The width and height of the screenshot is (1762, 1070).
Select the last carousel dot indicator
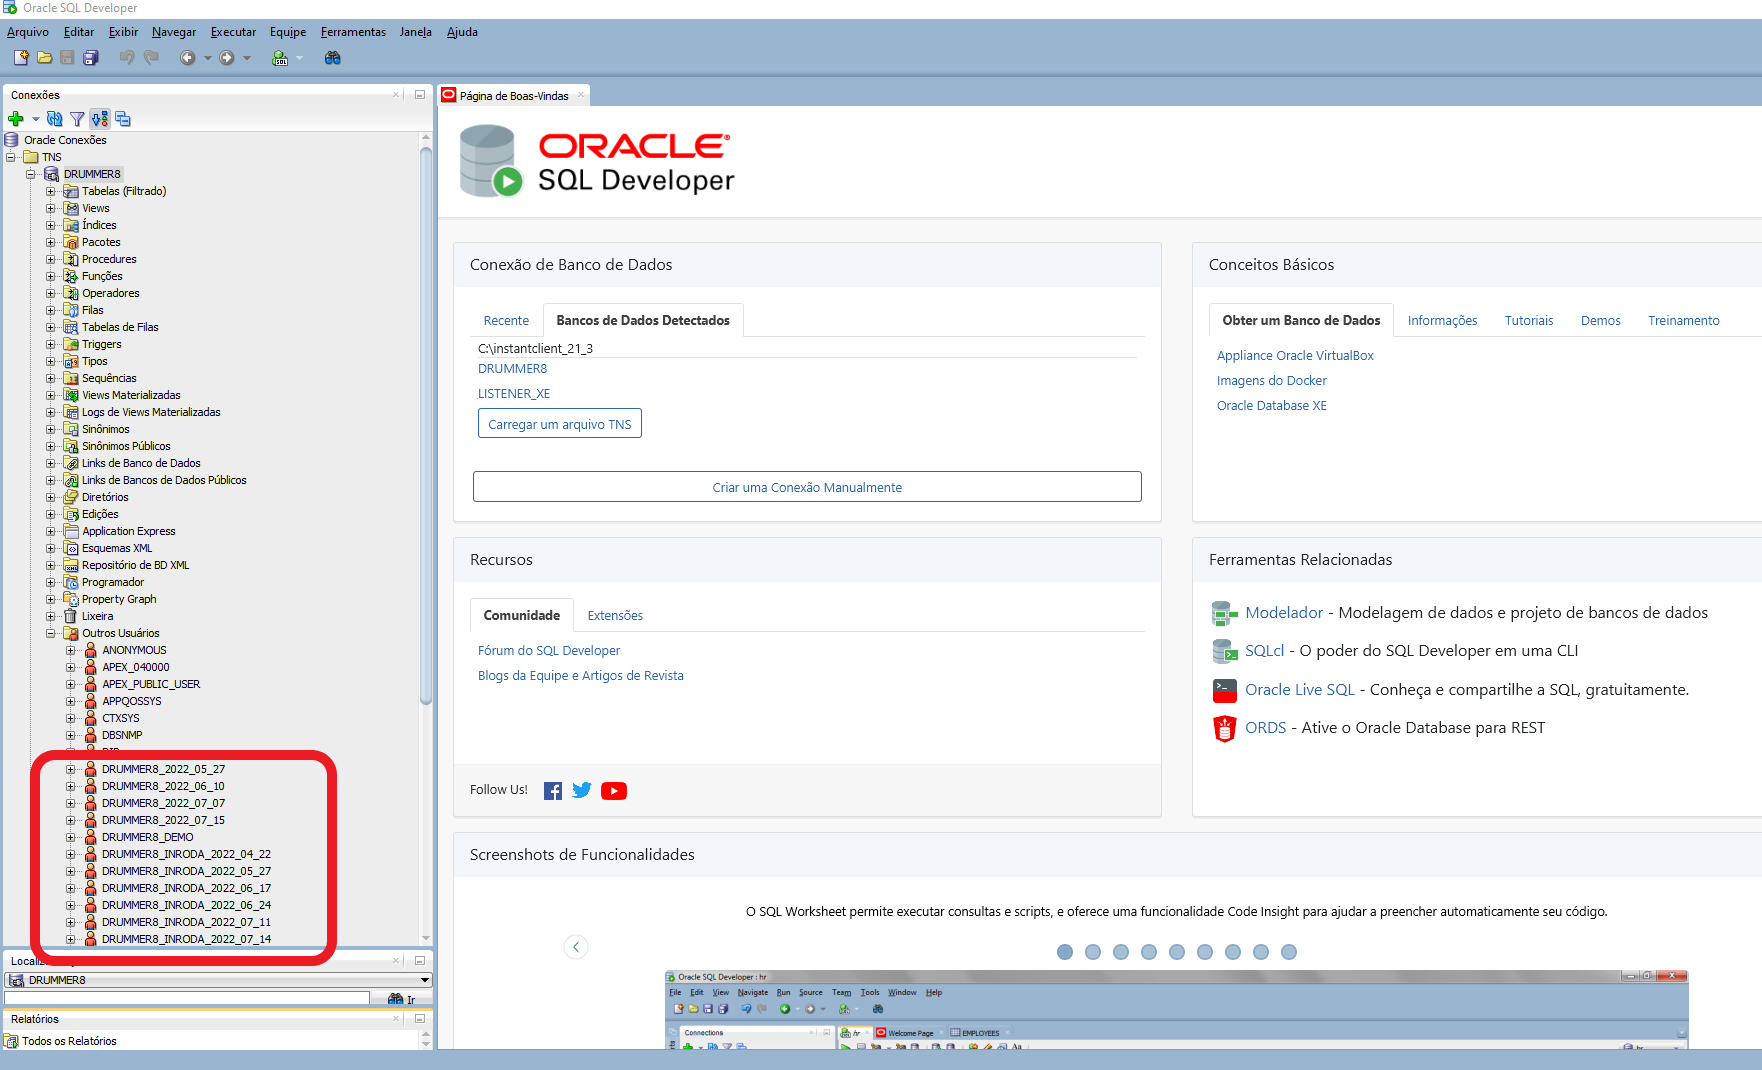point(1289,952)
